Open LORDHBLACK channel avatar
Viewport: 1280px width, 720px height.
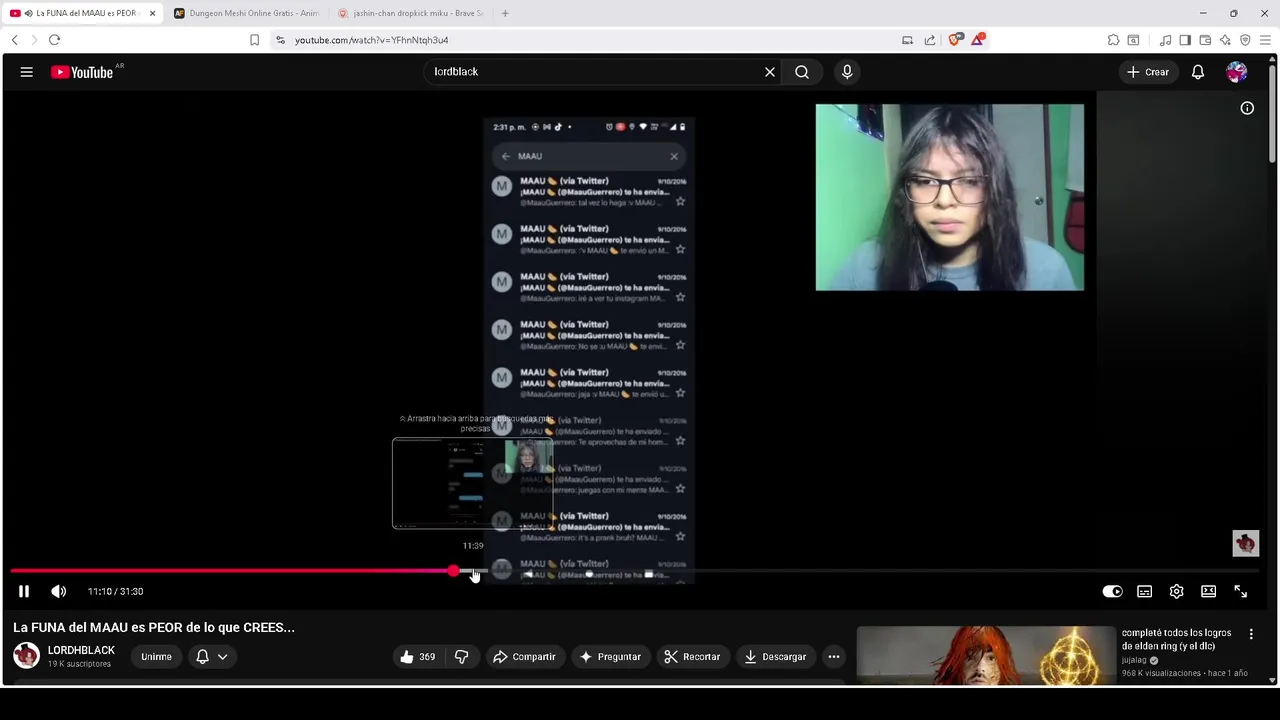pos(27,656)
